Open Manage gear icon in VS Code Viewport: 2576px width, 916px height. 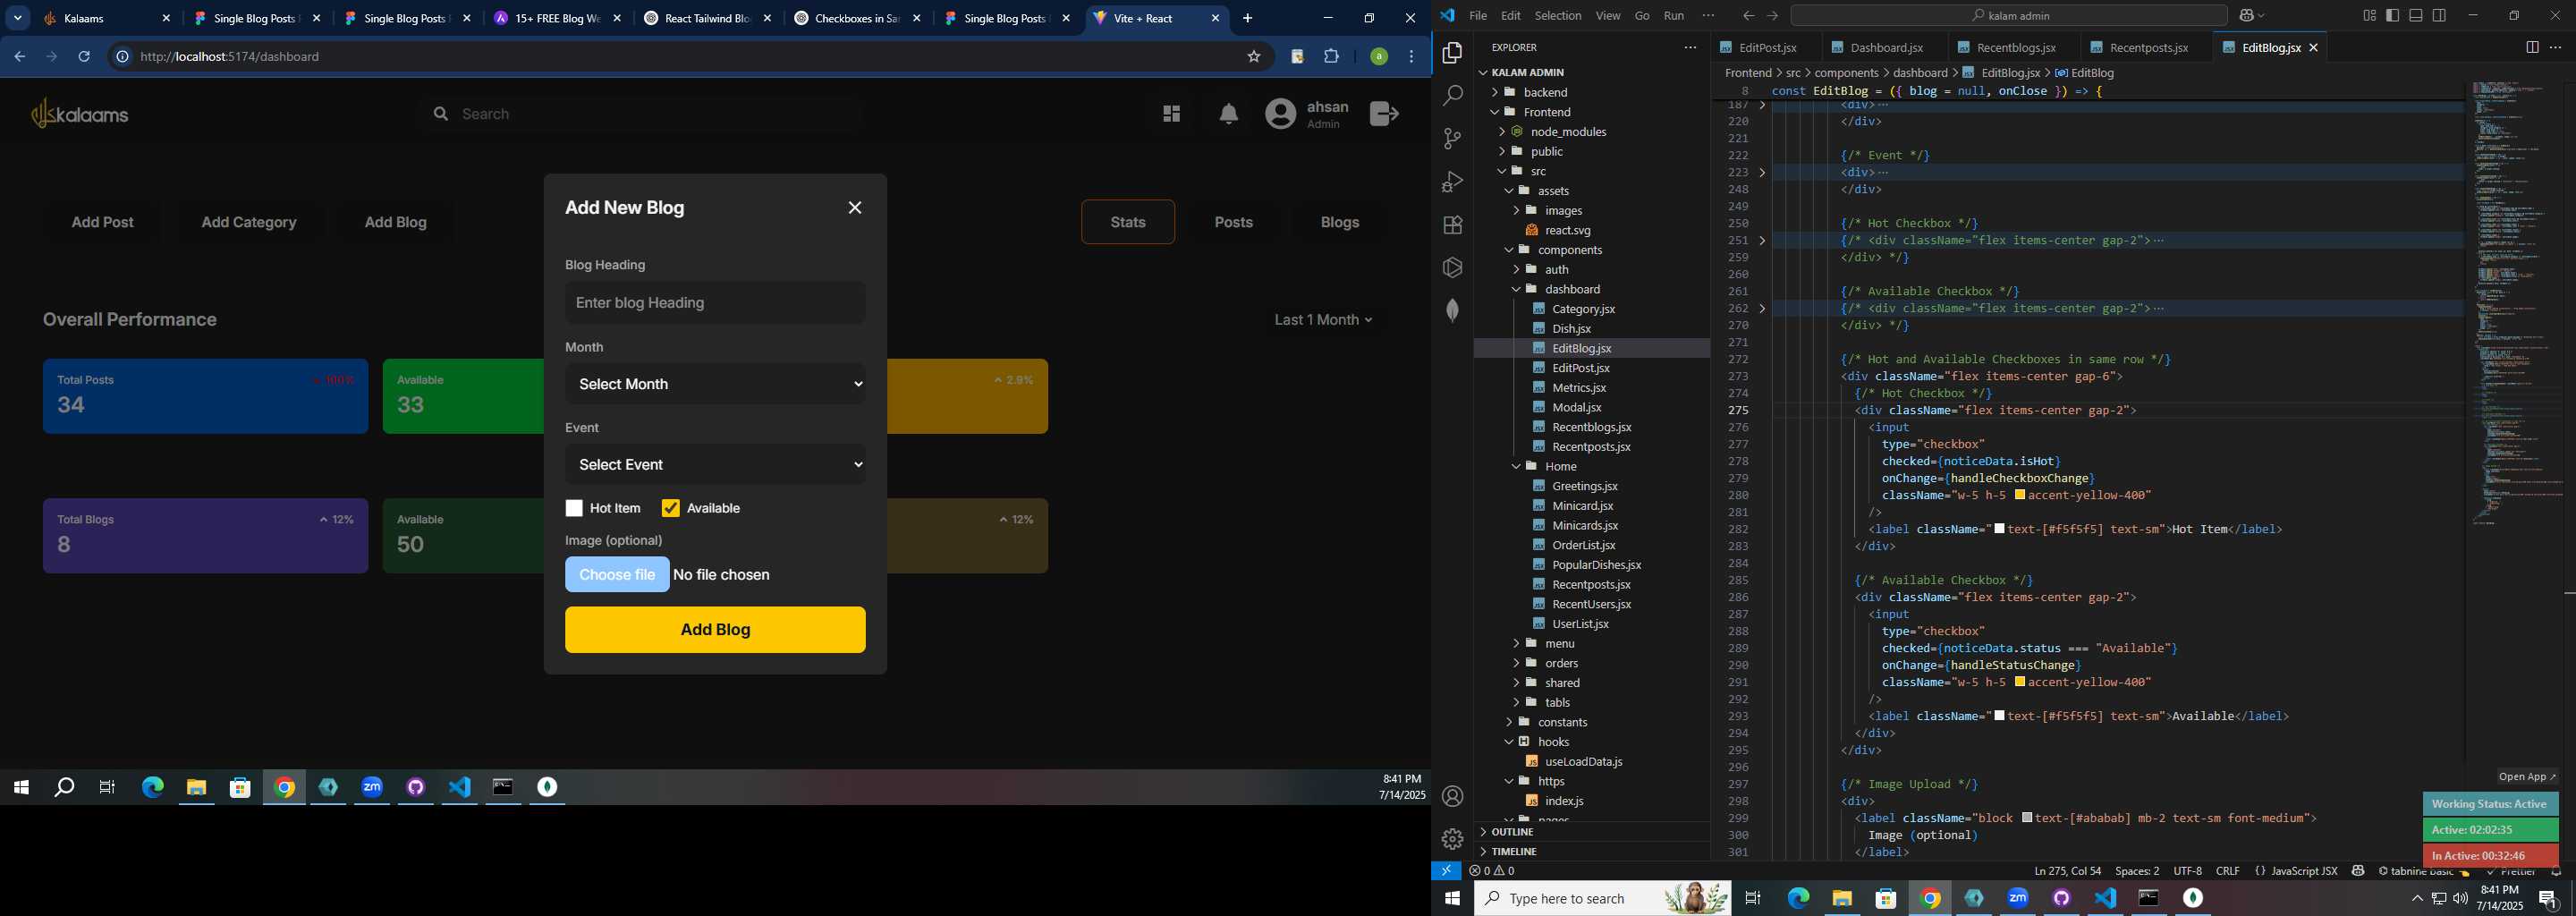(1453, 839)
